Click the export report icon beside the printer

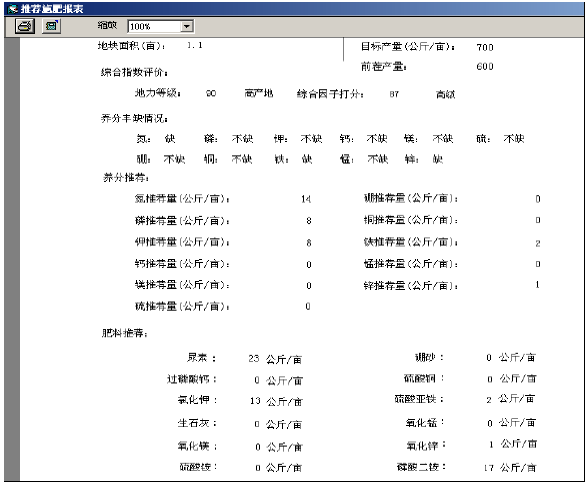(51, 26)
